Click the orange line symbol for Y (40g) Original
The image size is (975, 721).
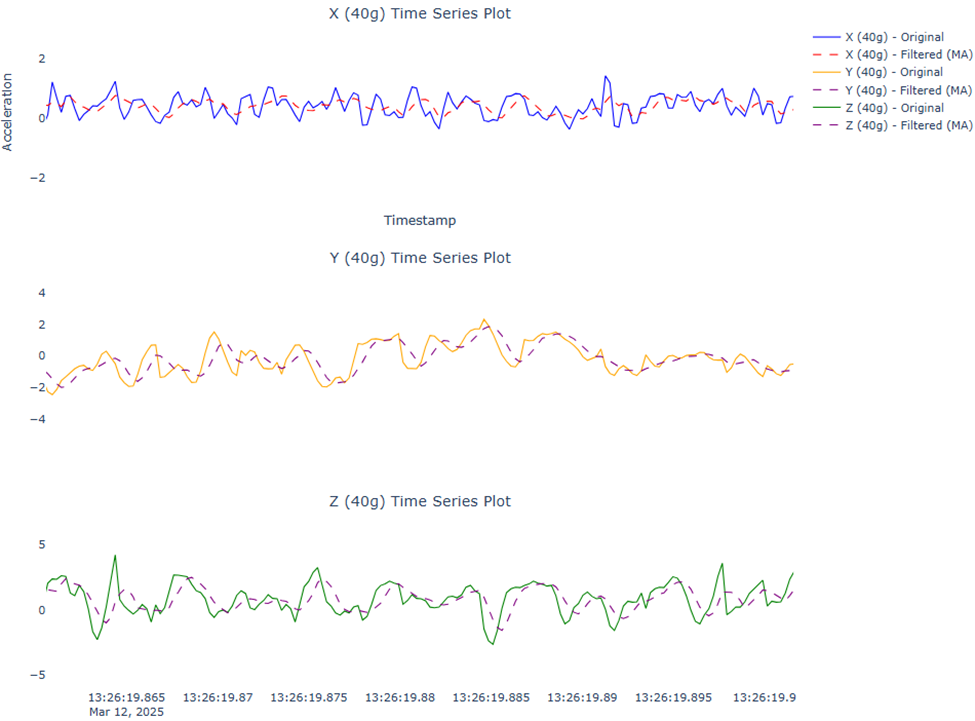pyautogui.click(x=828, y=72)
